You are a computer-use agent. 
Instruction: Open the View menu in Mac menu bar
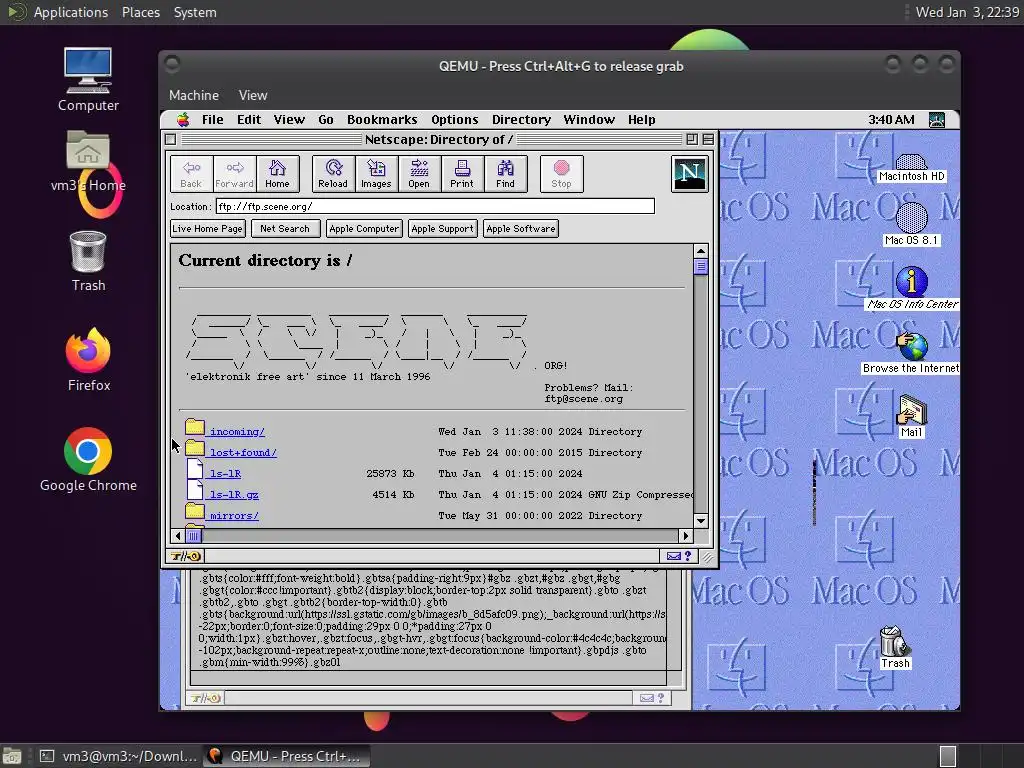pos(289,120)
